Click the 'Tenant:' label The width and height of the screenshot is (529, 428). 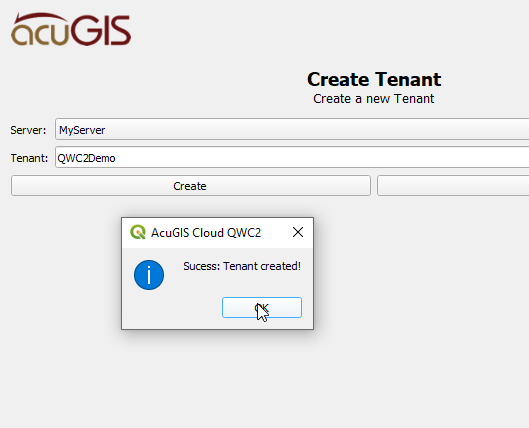29,158
